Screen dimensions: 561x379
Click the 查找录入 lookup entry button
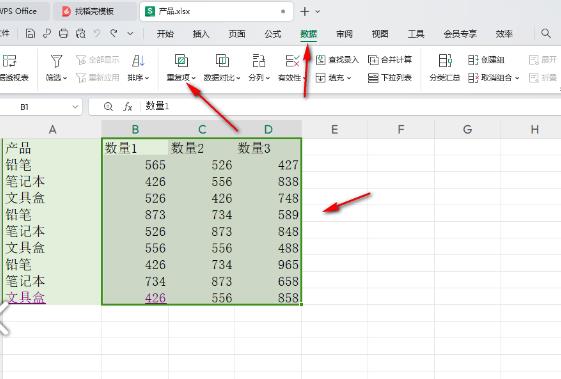tap(337, 60)
